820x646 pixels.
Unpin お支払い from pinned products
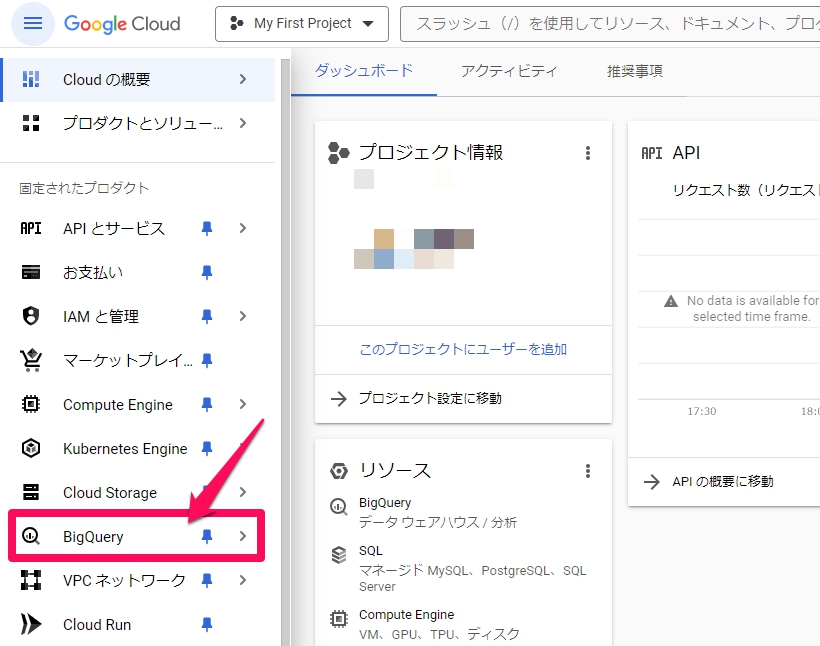tap(206, 272)
